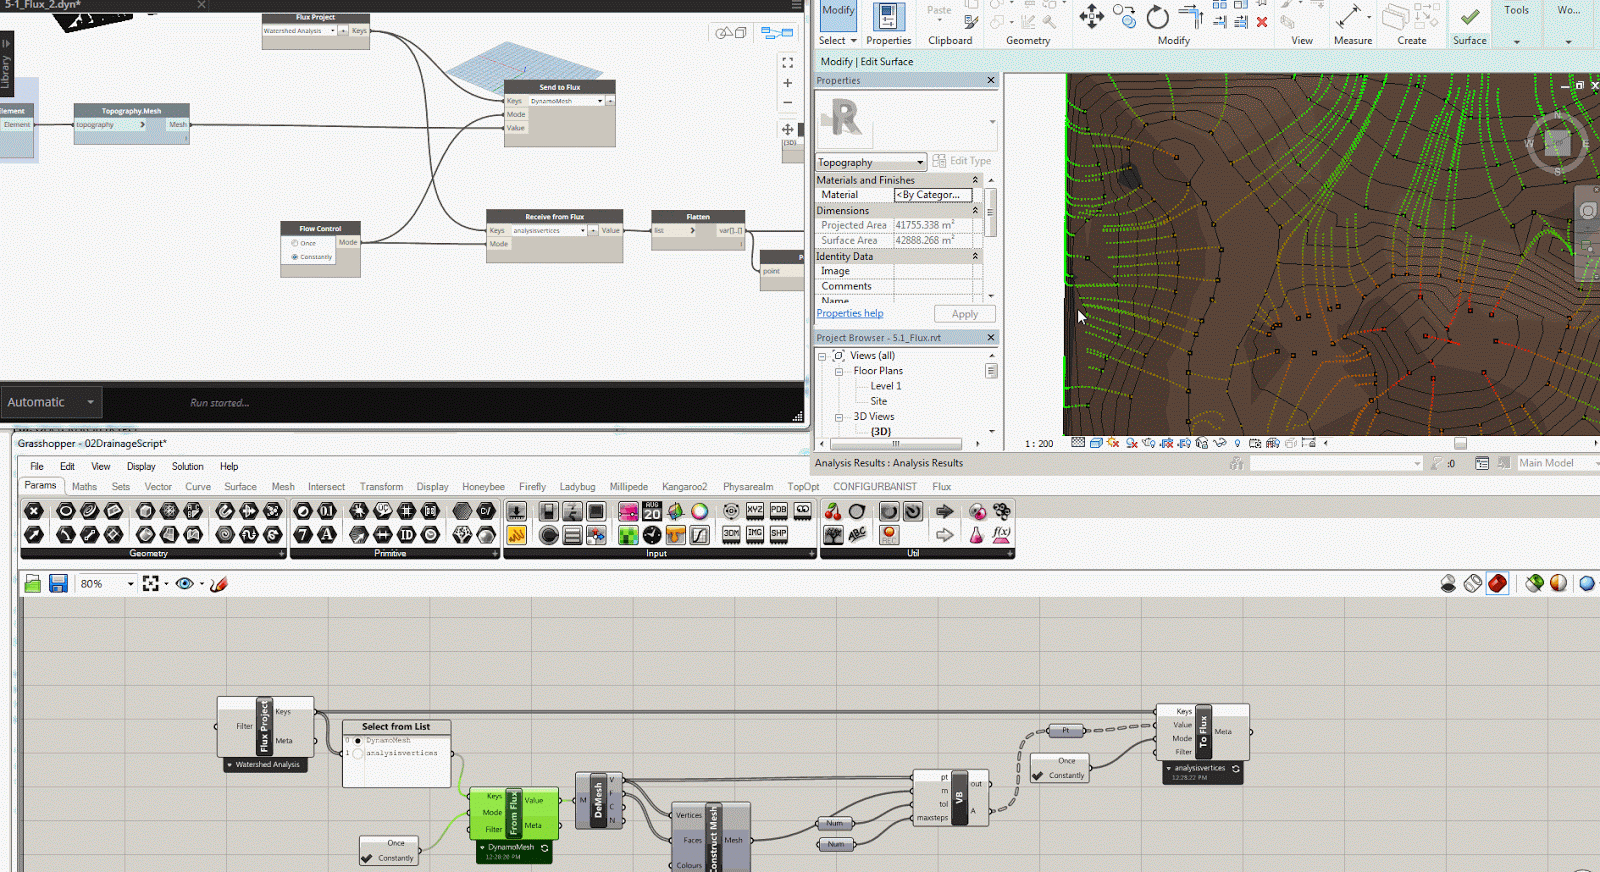
Task: Open the Dynamo Automatic run mode dropdown
Action: [51, 402]
